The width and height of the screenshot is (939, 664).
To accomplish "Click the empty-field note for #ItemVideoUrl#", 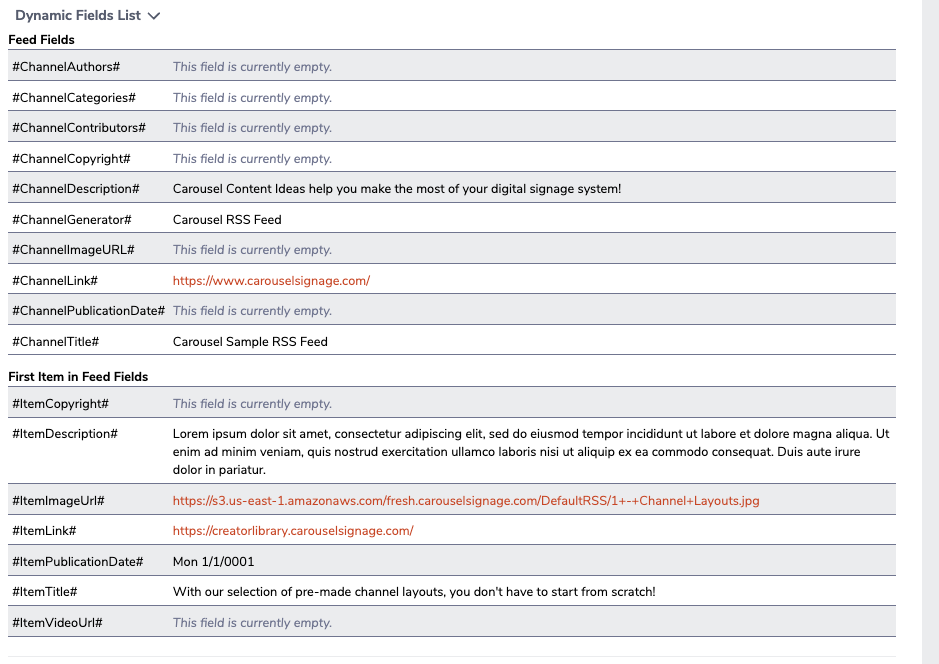I will [252, 623].
